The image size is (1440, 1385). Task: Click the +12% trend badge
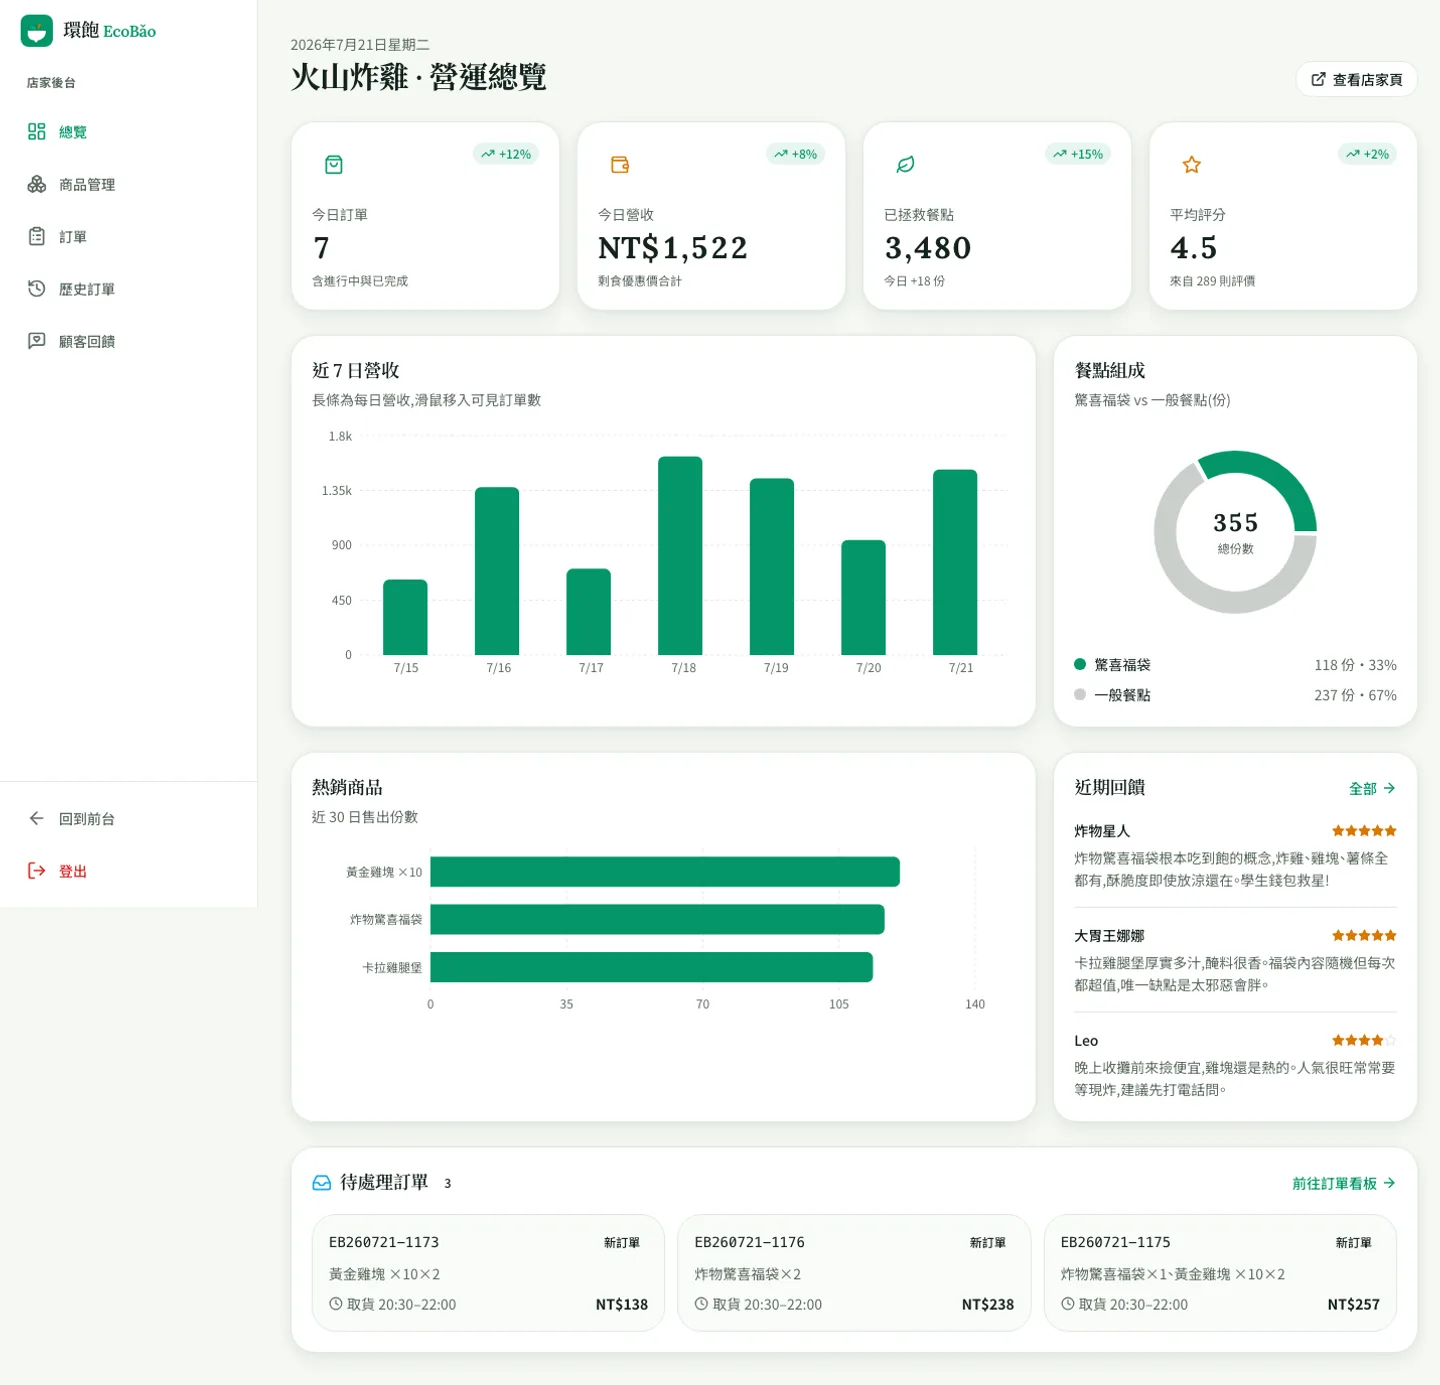[x=506, y=154]
